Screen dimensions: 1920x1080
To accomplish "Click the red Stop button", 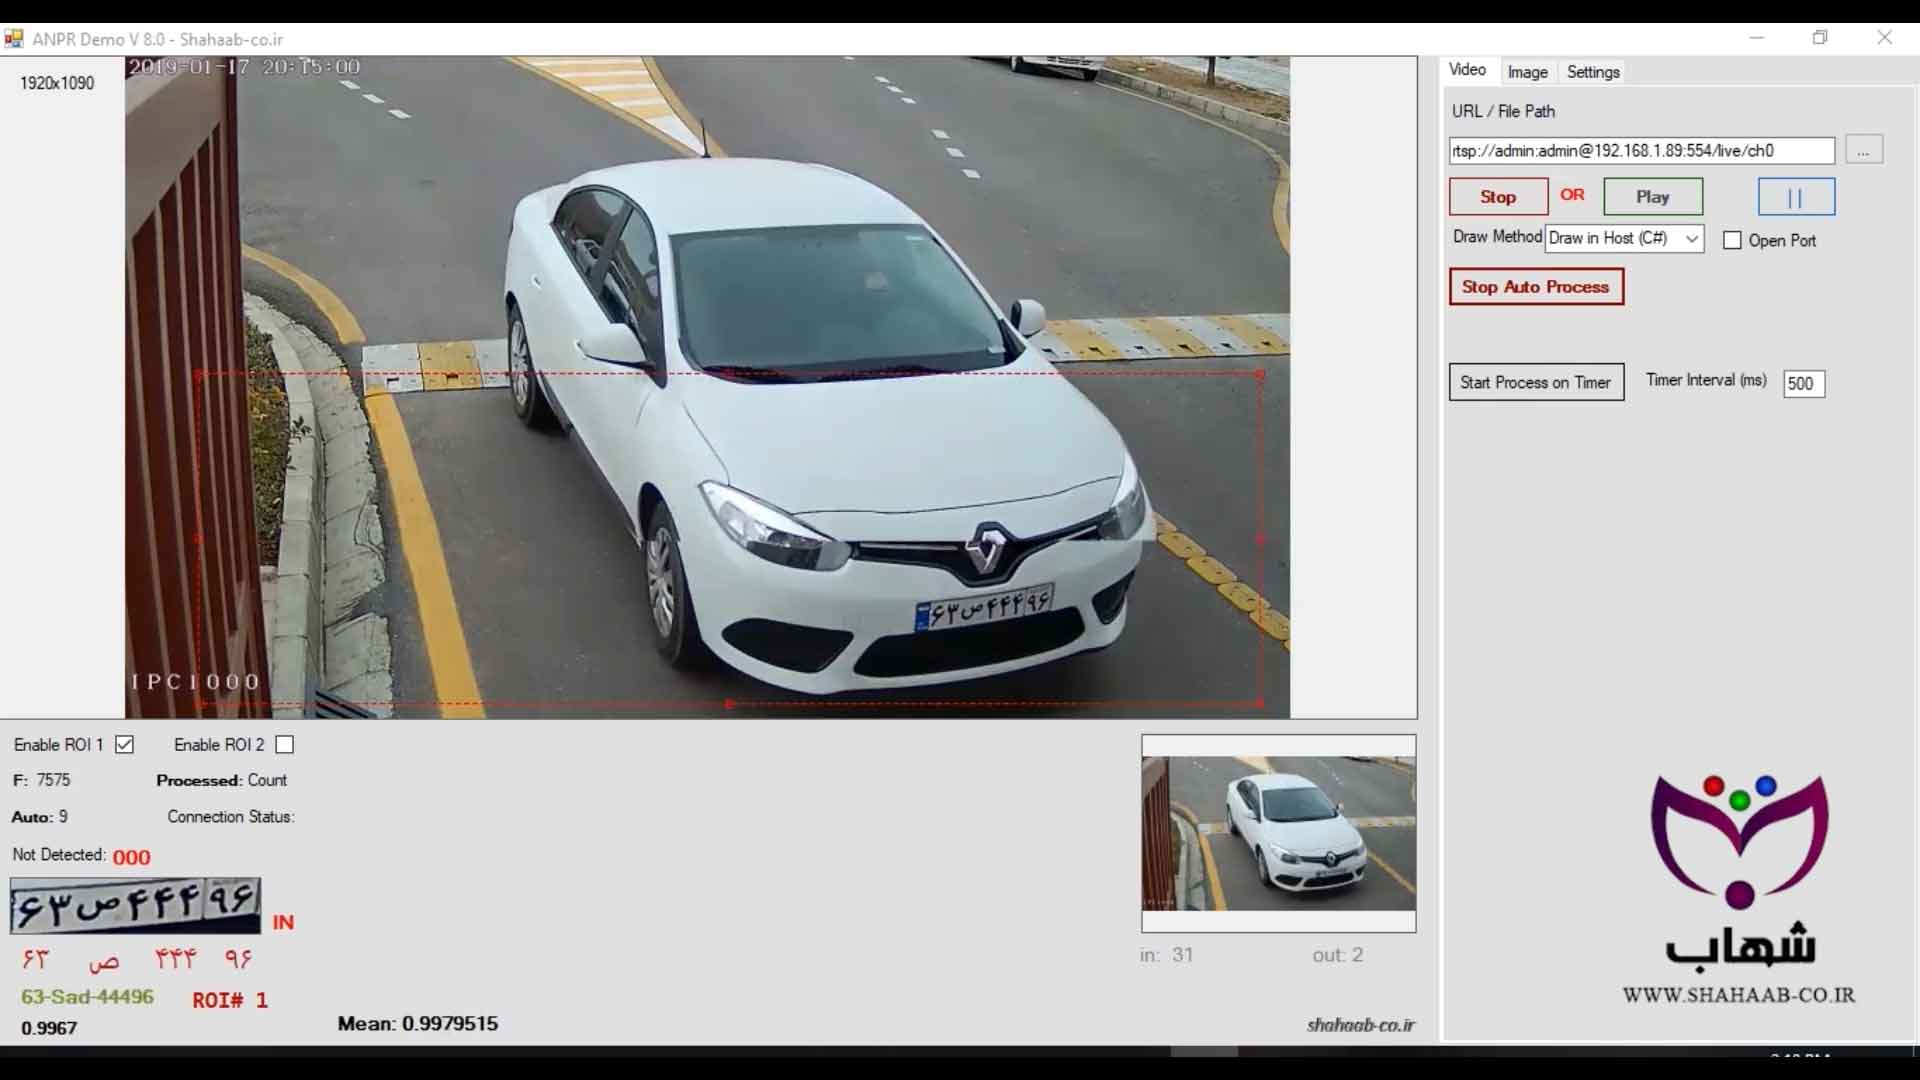I will tap(1498, 197).
